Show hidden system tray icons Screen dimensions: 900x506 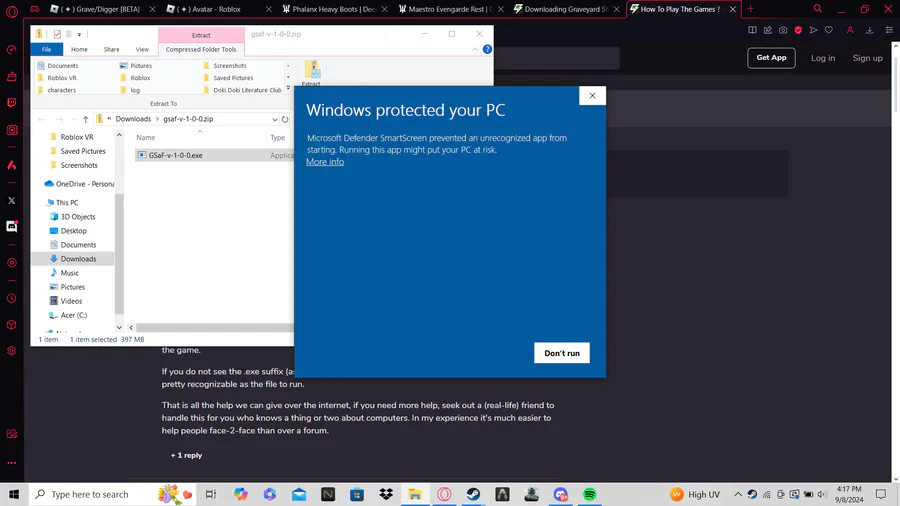point(738,494)
